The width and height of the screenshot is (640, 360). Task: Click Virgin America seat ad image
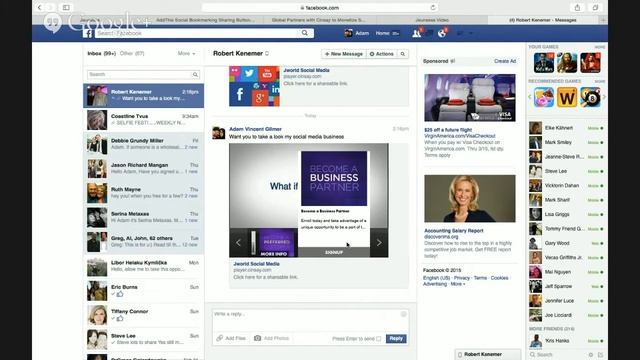point(470,98)
